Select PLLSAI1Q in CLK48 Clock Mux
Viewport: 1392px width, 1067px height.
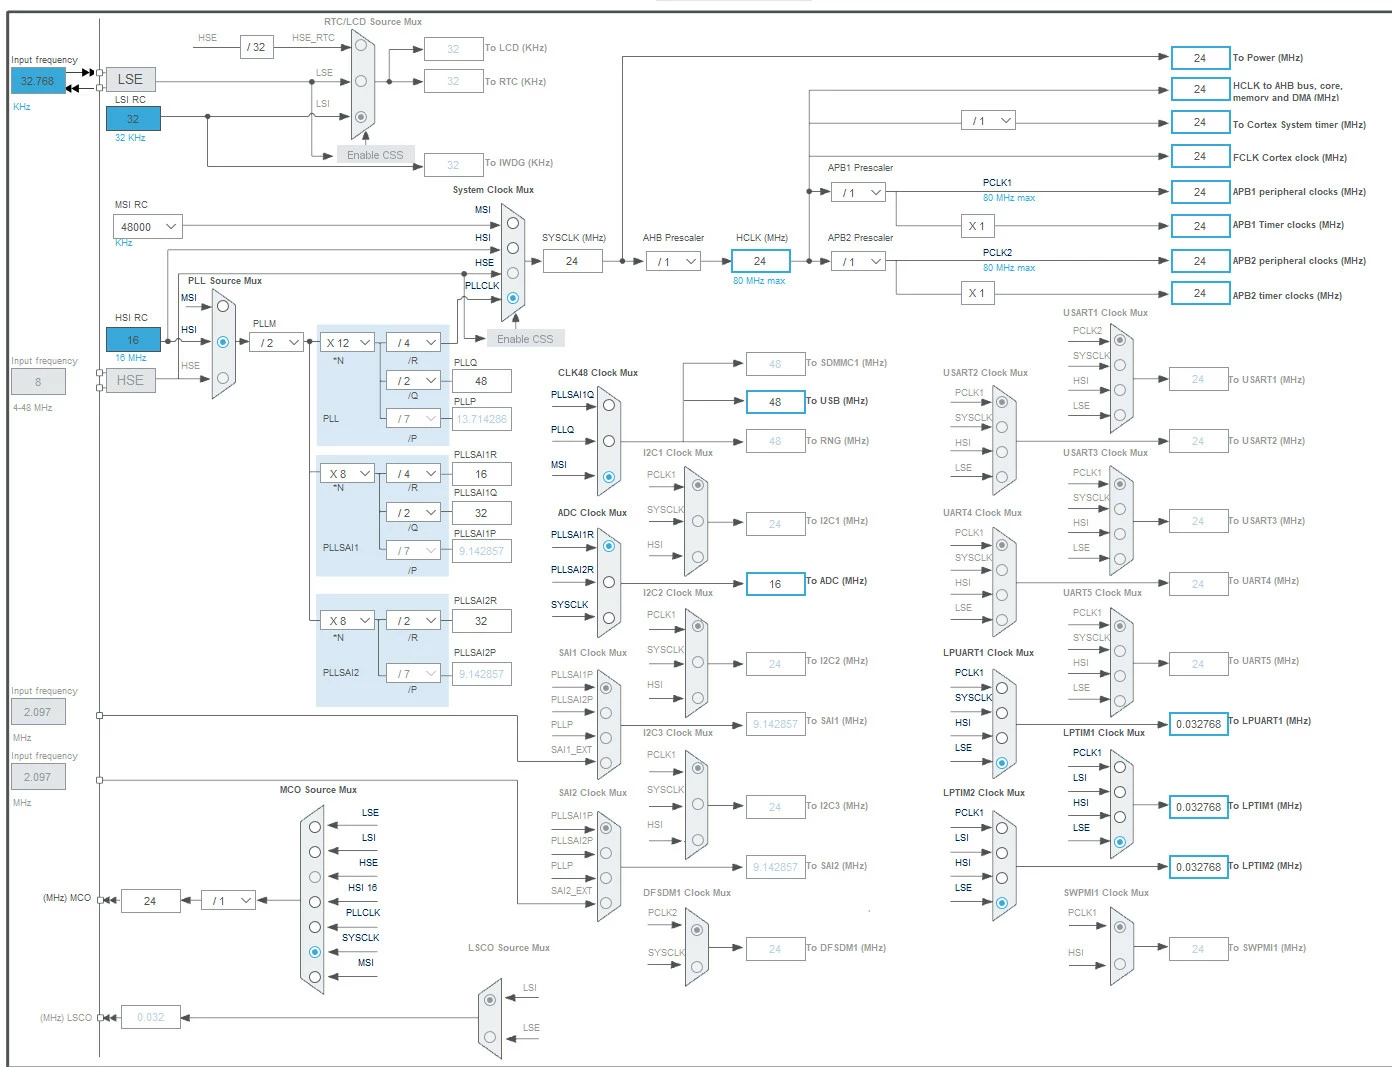[608, 405]
